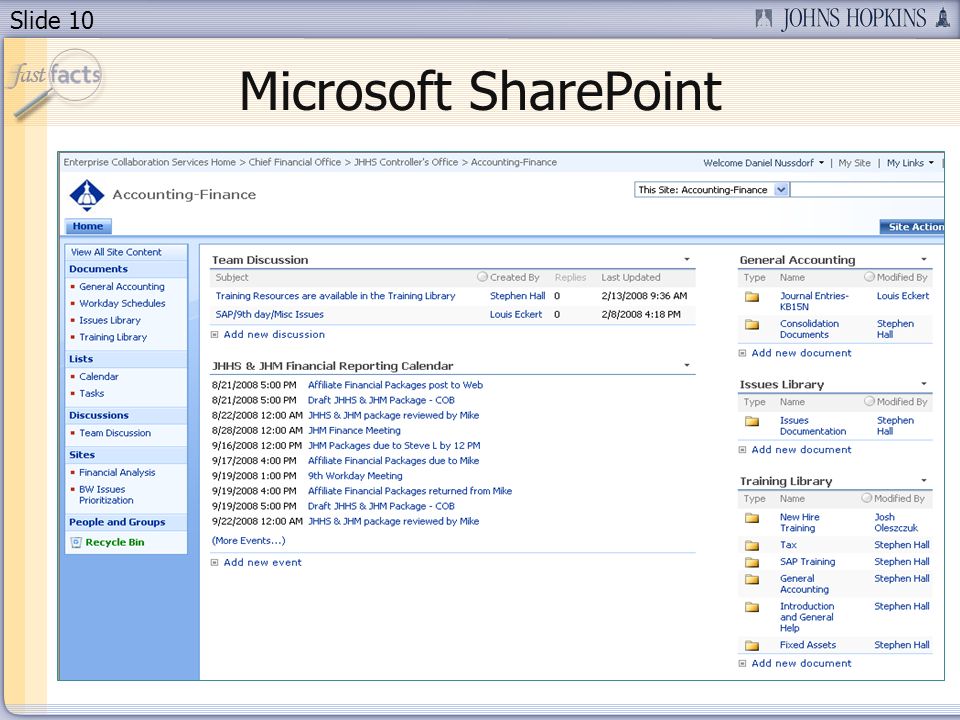
Task: Sort by the Last Updated column header
Action: click(x=631, y=277)
